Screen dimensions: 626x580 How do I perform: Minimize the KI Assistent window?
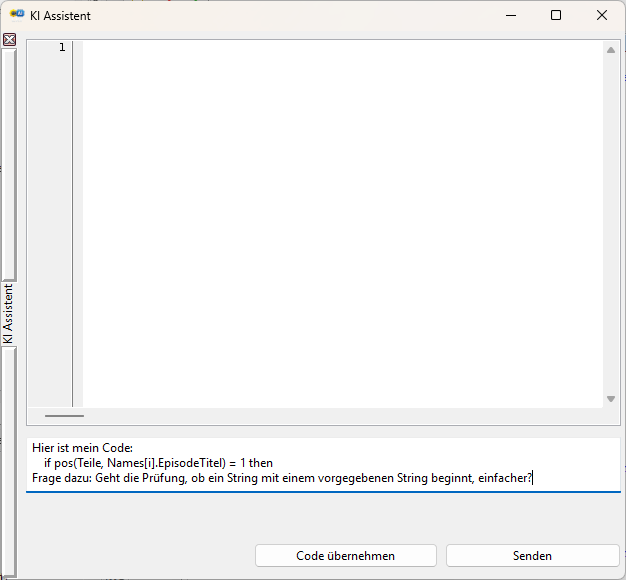coord(511,16)
